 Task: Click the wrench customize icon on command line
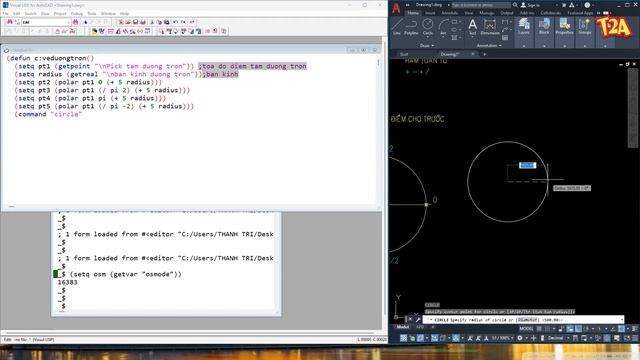click(x=418, y=320)
